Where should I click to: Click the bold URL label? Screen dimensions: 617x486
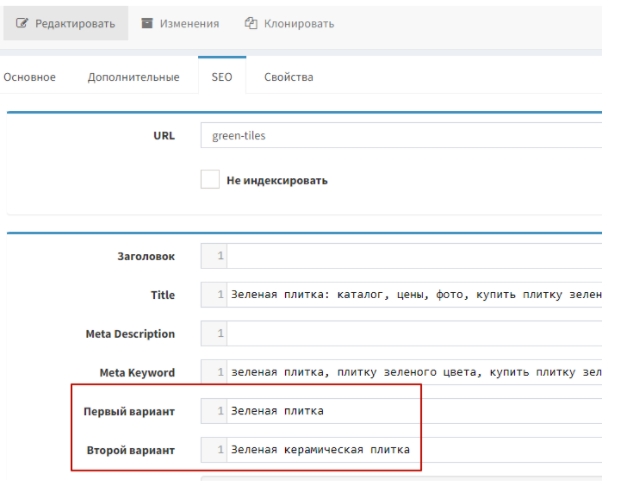(163, 136)
